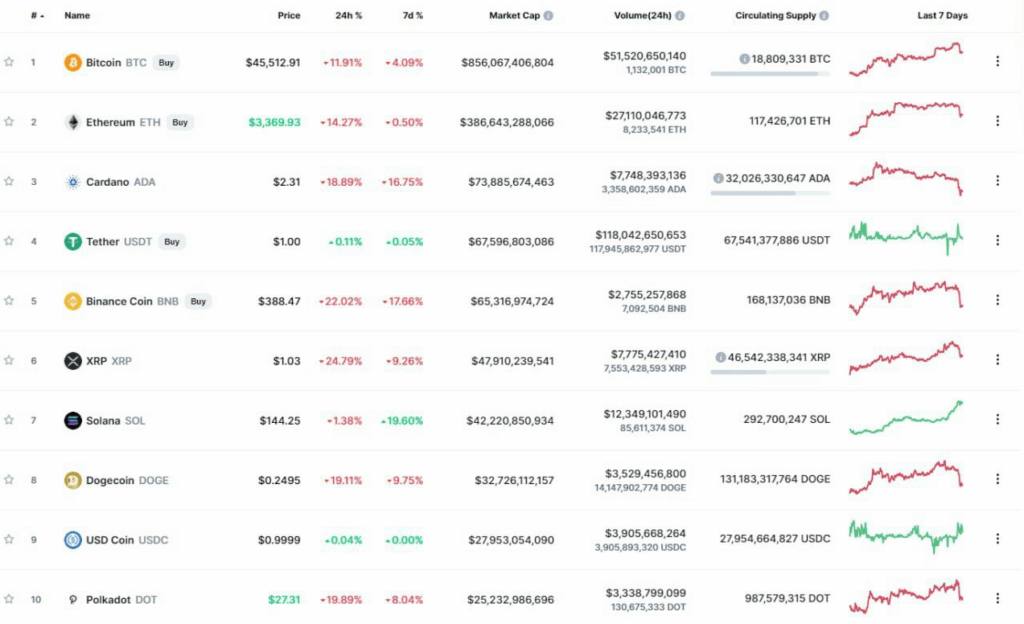Click the Circulating Supply info icon
Screen dimensions: 1024x624
[x=824, y=16]
